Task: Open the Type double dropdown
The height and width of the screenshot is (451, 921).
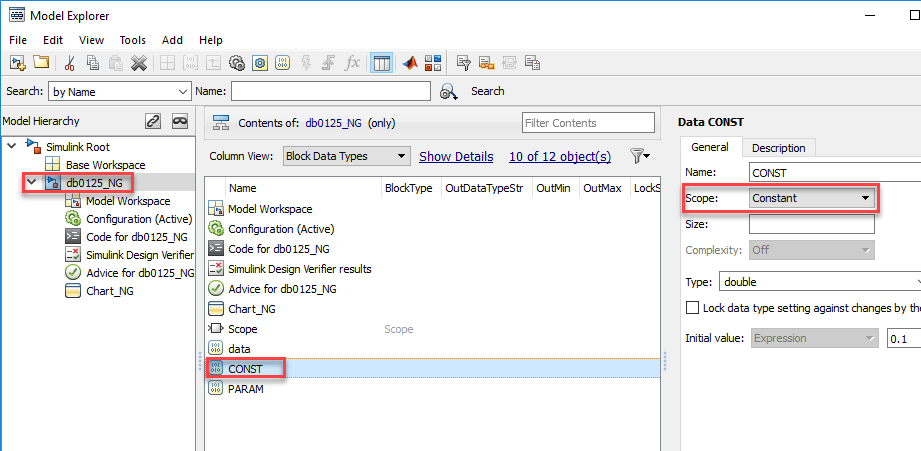Action: (820, 282)
